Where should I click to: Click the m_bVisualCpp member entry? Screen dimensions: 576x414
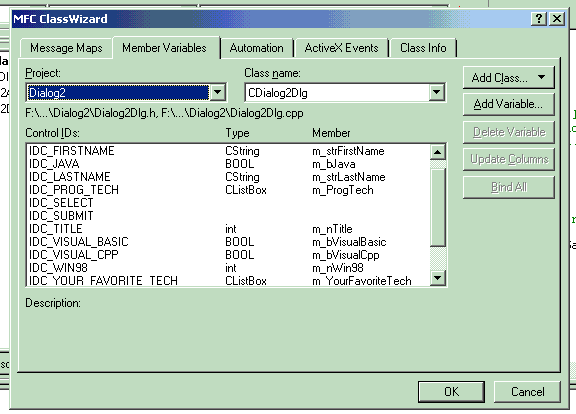(x=346, y=255)
